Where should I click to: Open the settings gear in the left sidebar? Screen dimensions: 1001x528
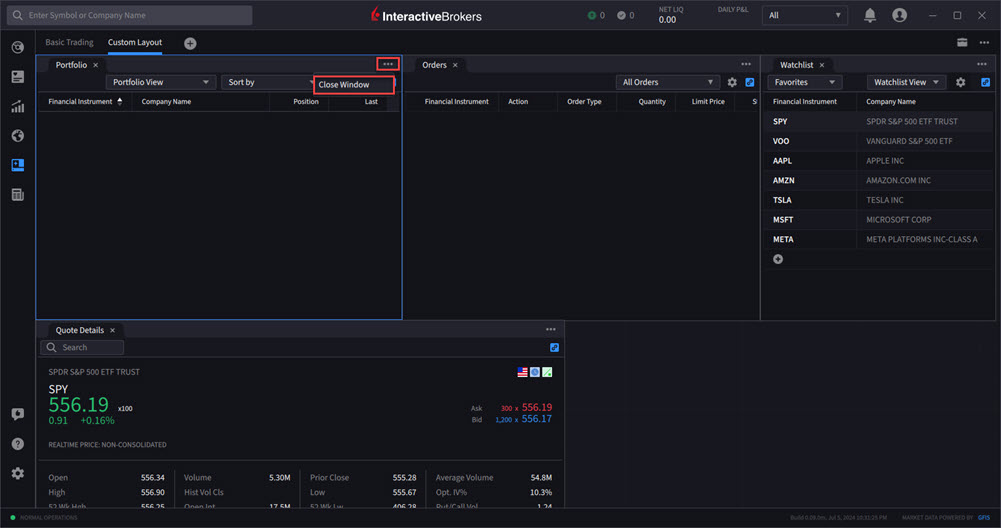[18, 473]
